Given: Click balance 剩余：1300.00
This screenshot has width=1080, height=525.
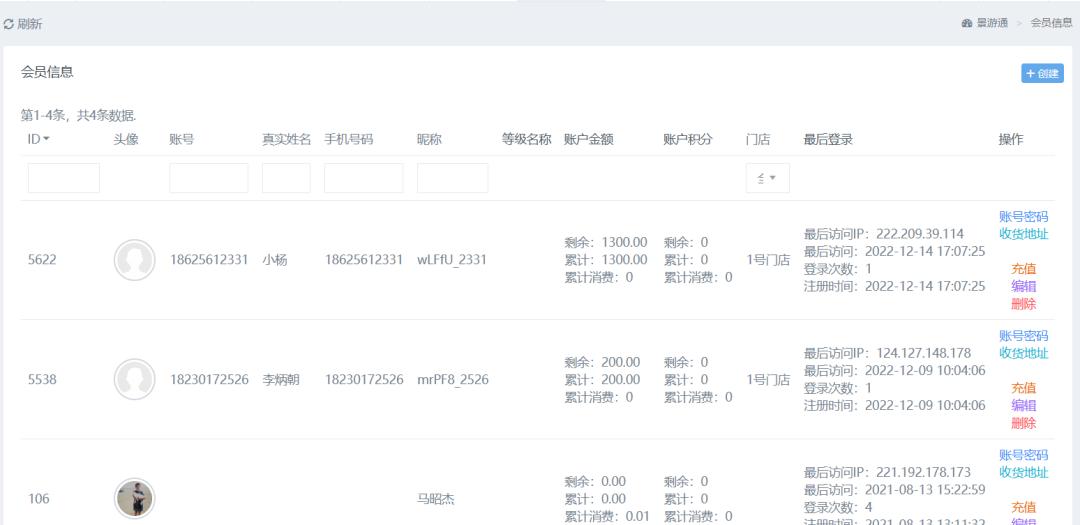Looking at the screenshot, I should point(606,243).
